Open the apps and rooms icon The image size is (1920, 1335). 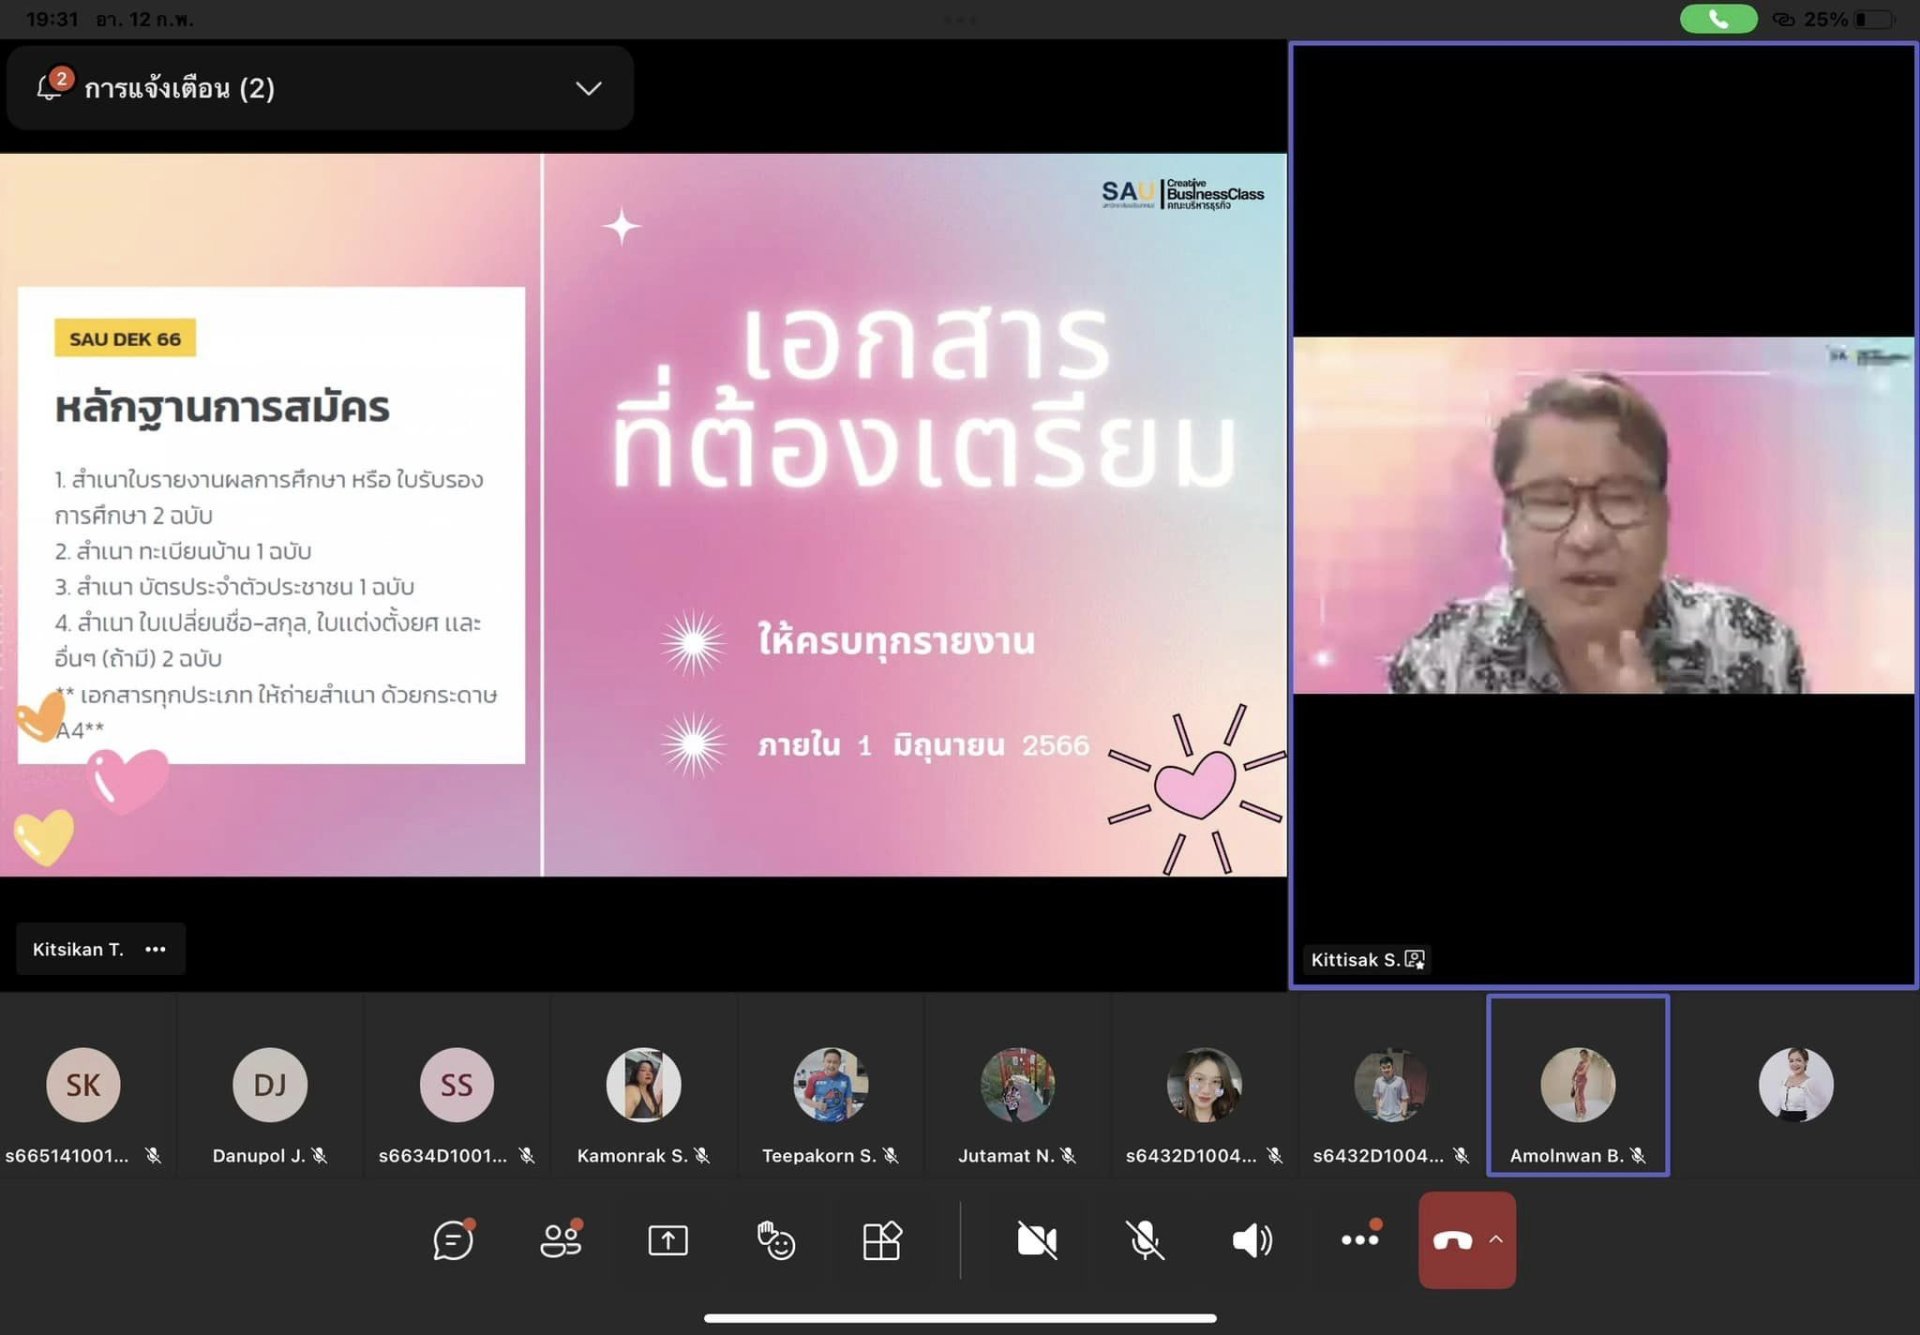[x=882, y=1241]
